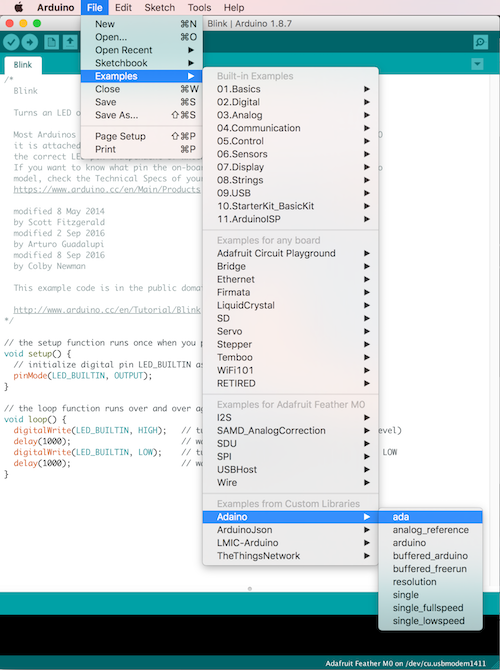
Task: Expand the 02.Digital examples submenu
Action: click(x=291, y=102)
